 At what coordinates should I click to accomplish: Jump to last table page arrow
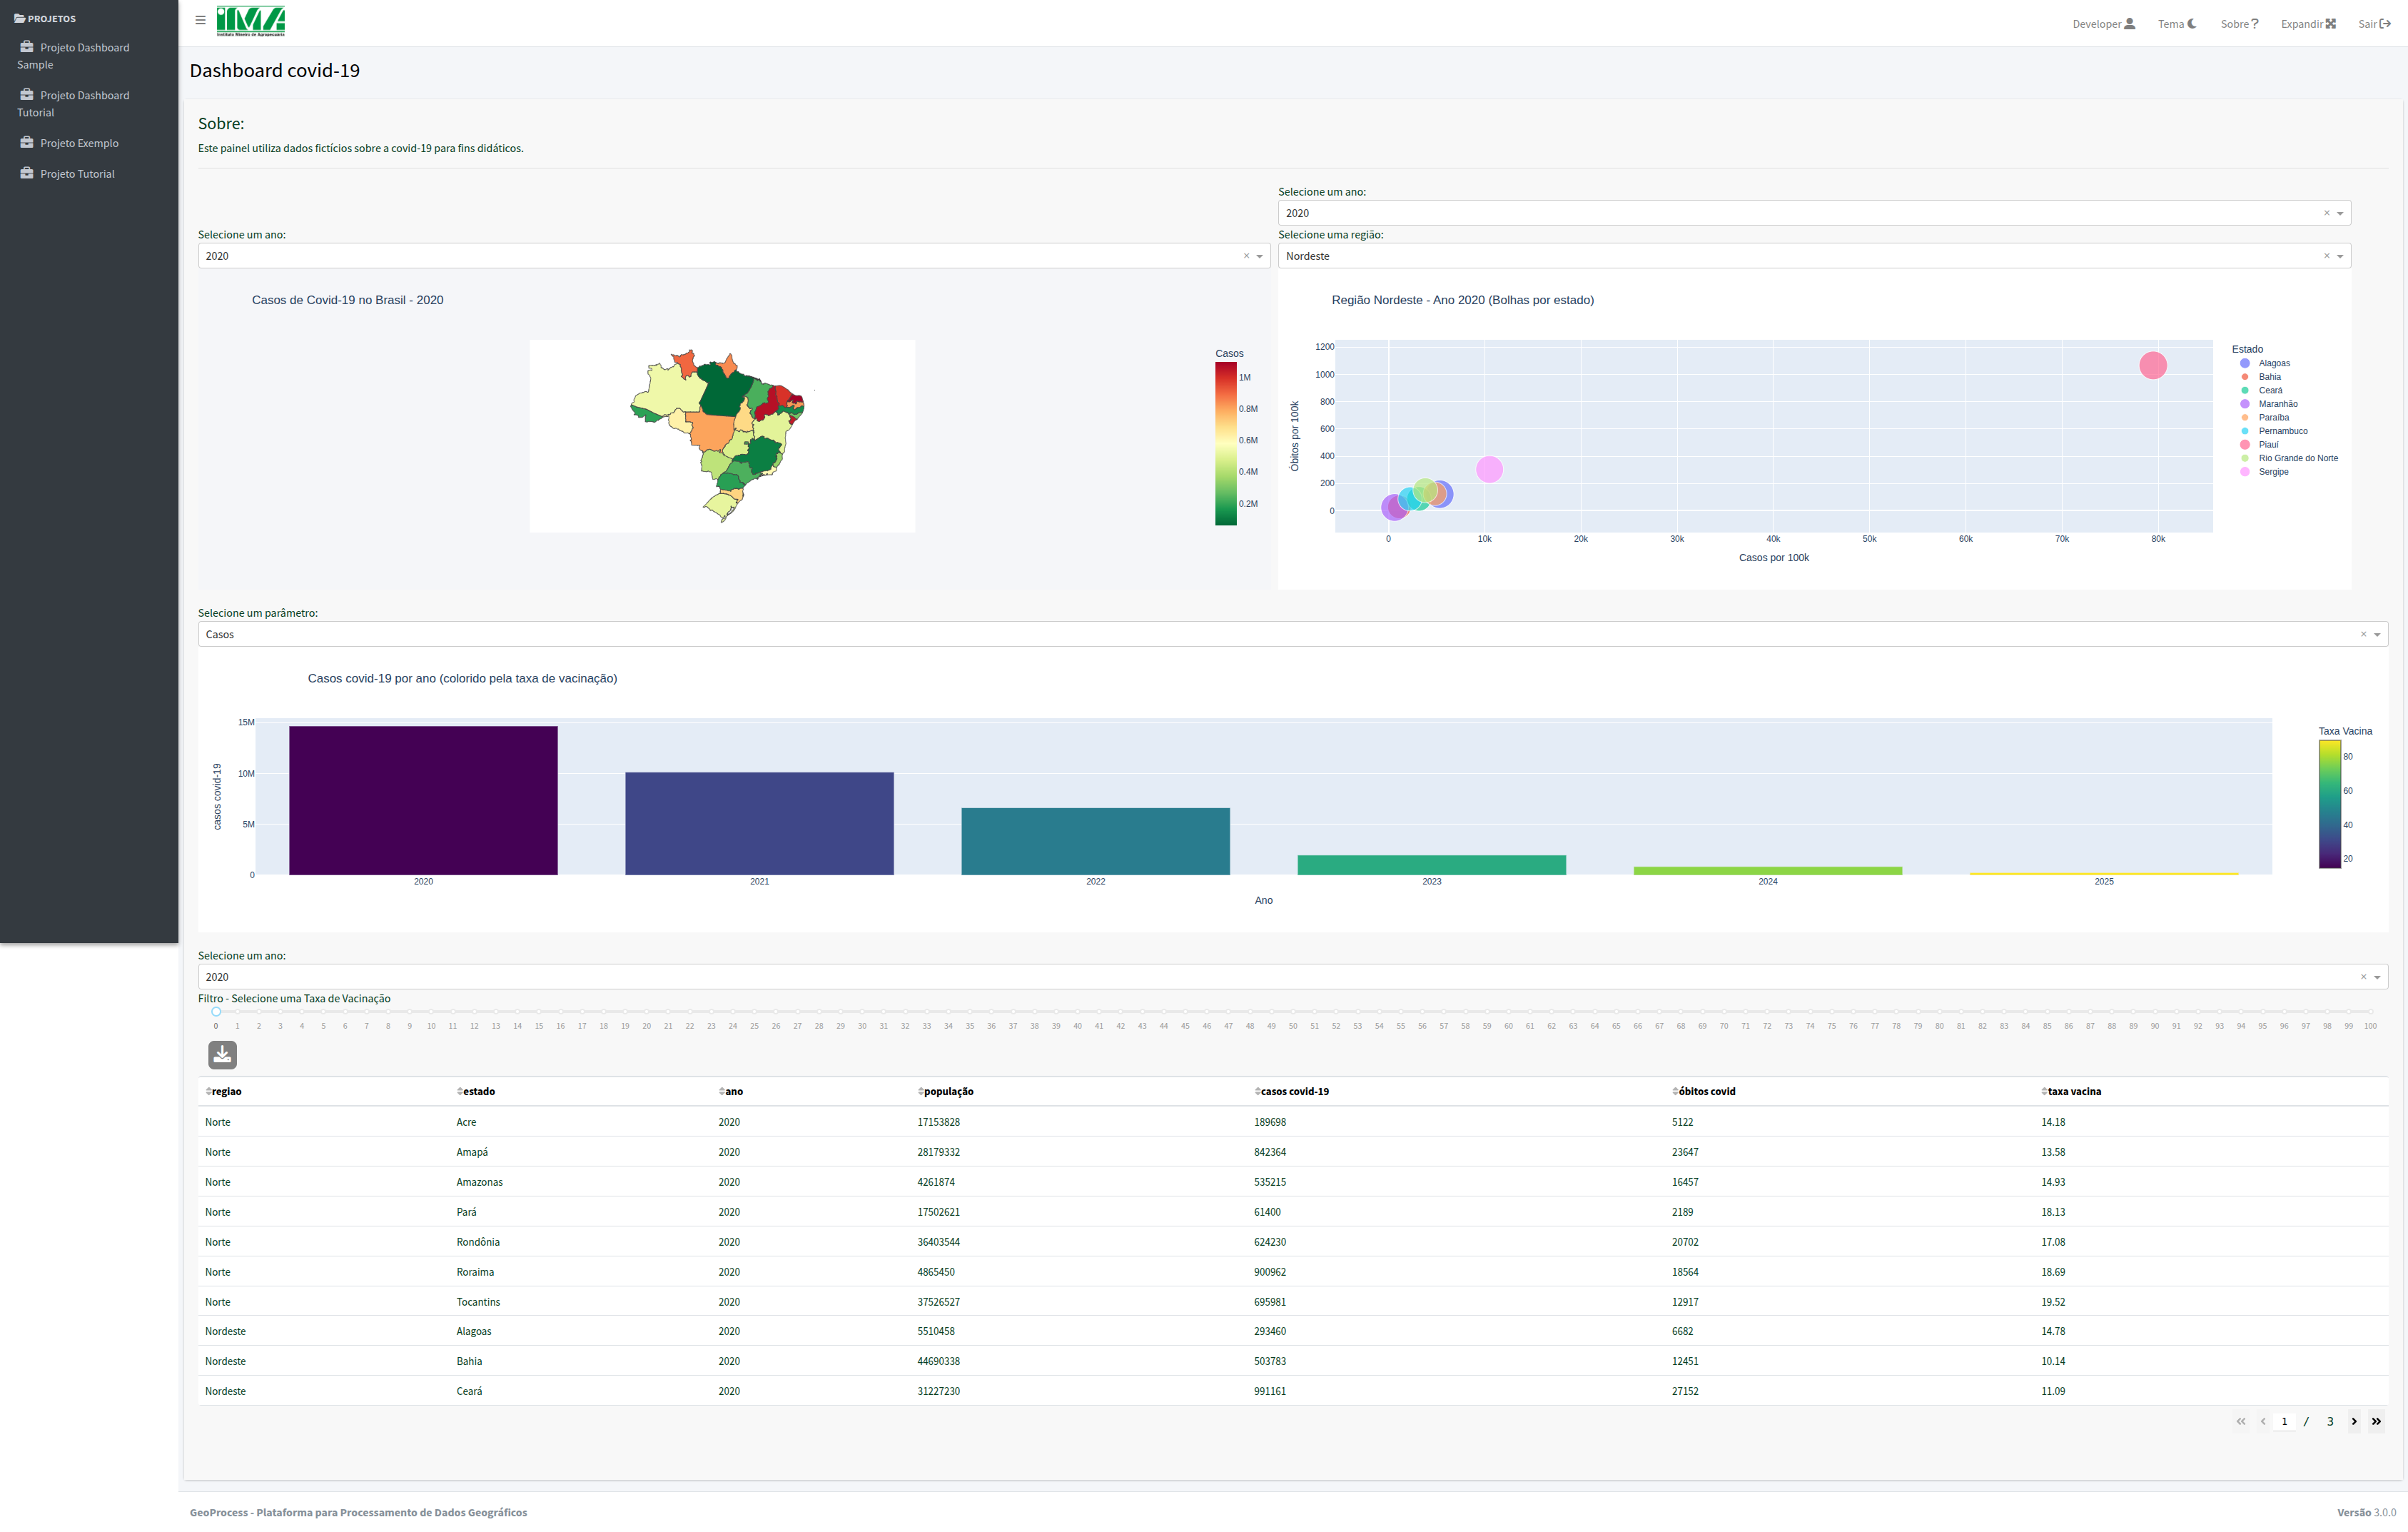pos(2376,1421)
